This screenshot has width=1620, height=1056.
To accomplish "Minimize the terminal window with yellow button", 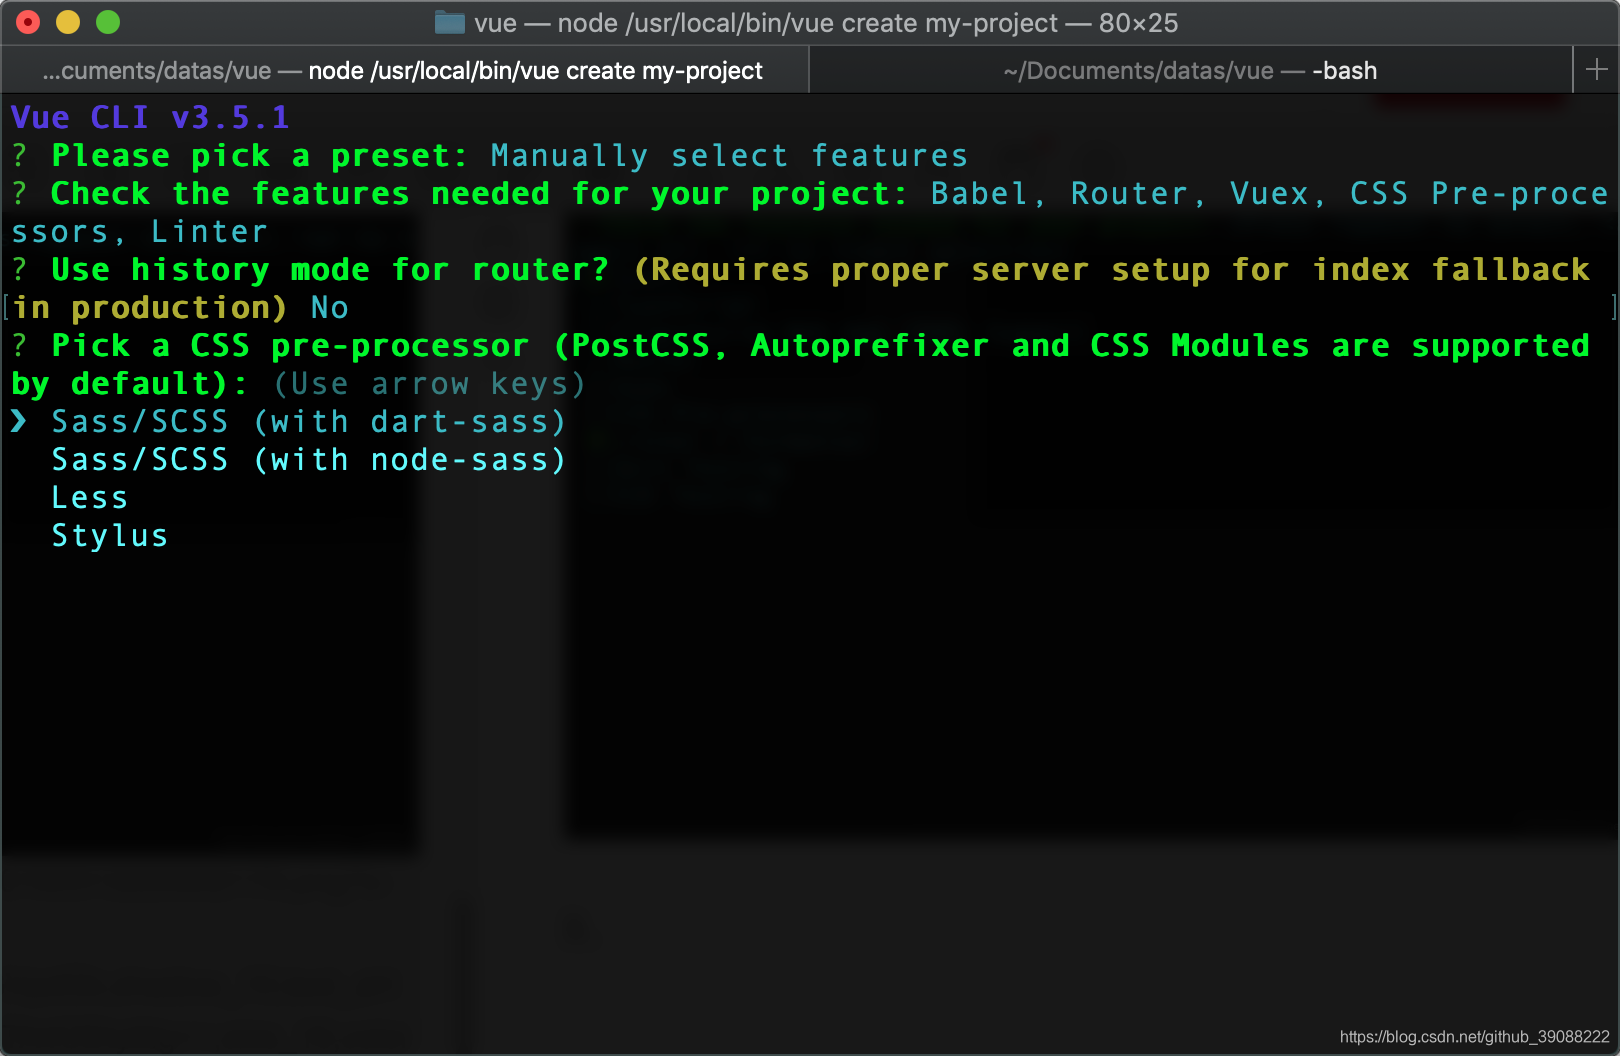I will [x=68, y=22].
